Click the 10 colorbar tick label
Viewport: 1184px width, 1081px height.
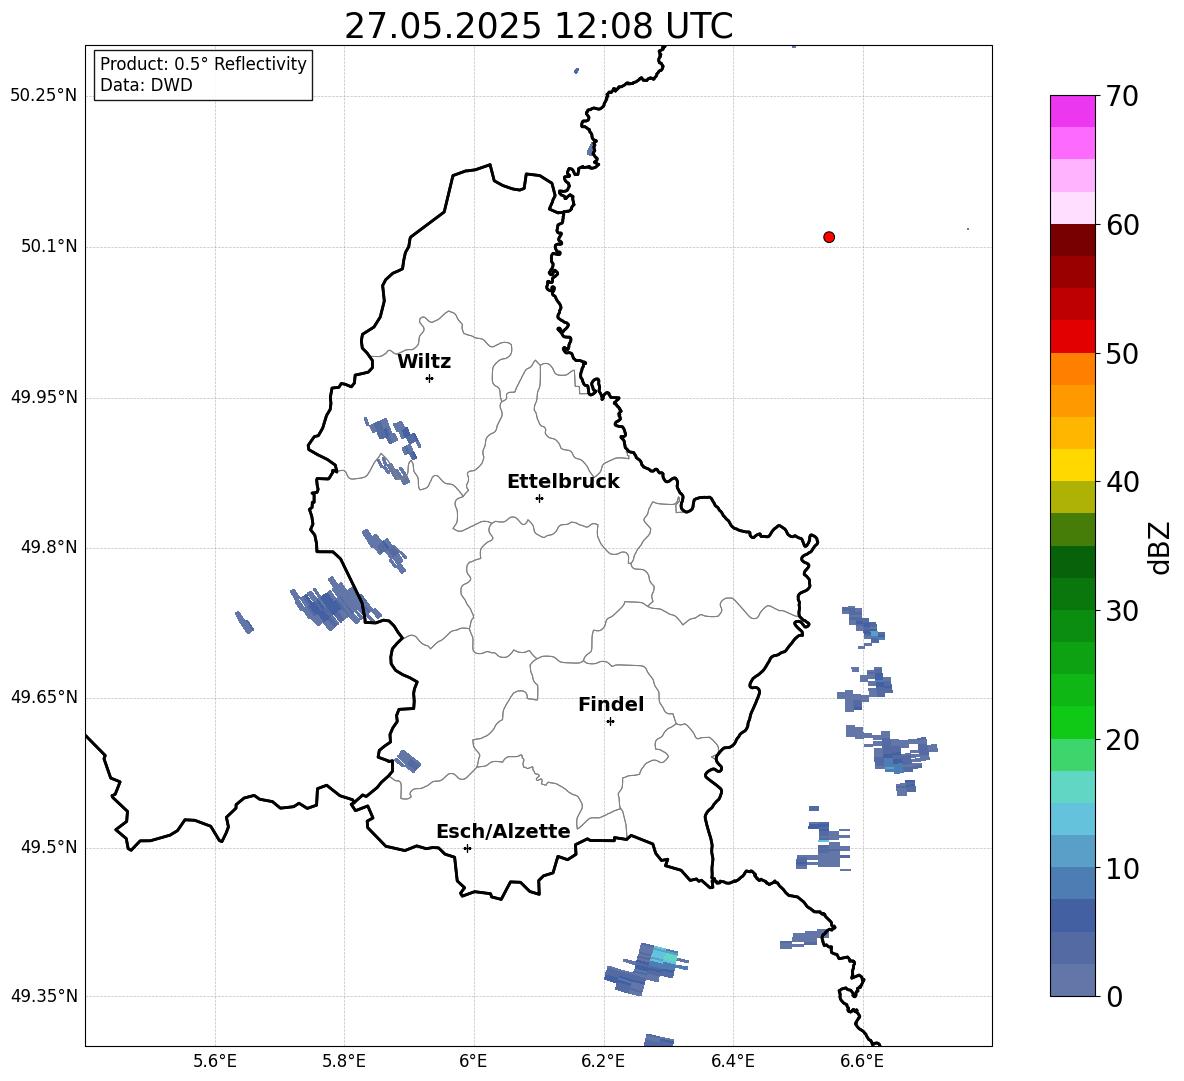(1122, 868)
